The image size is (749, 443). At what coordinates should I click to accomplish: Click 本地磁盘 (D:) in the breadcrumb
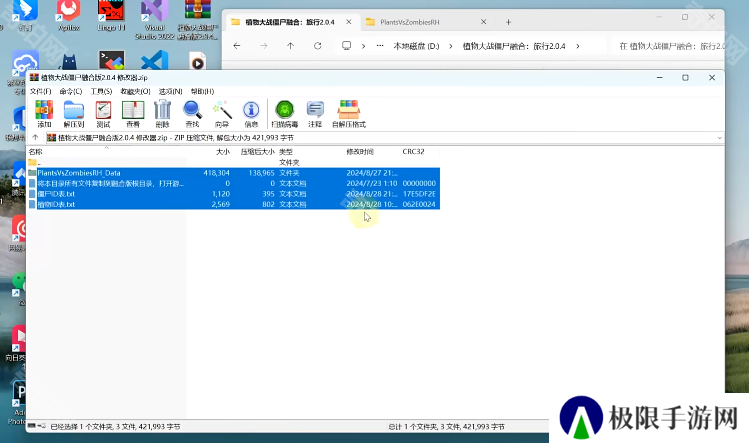click(x=416, y=46)
